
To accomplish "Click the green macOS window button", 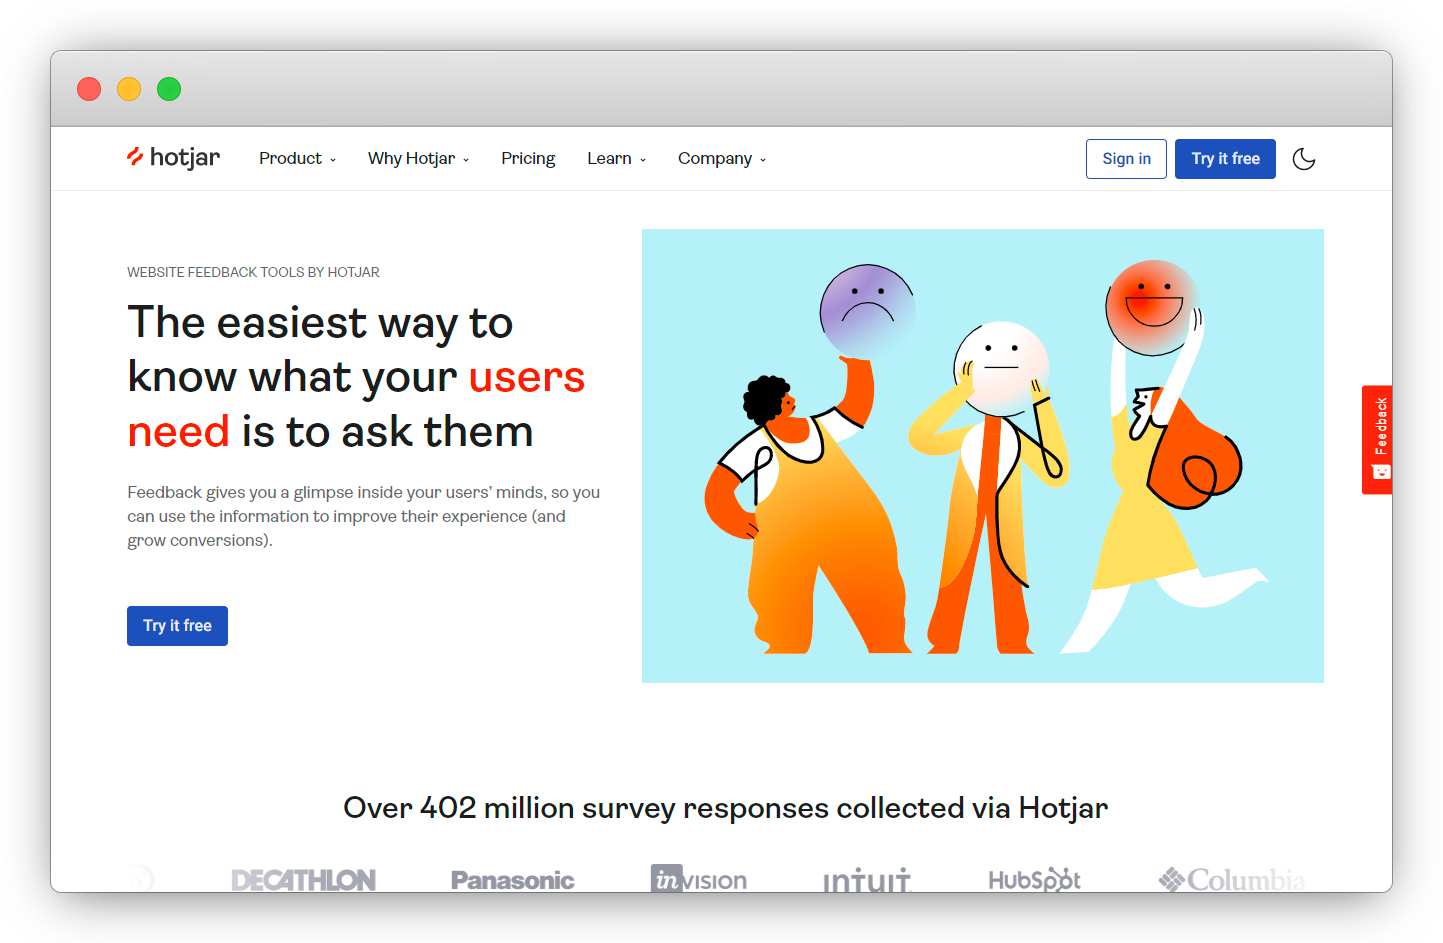I will (x=169, y=89).
